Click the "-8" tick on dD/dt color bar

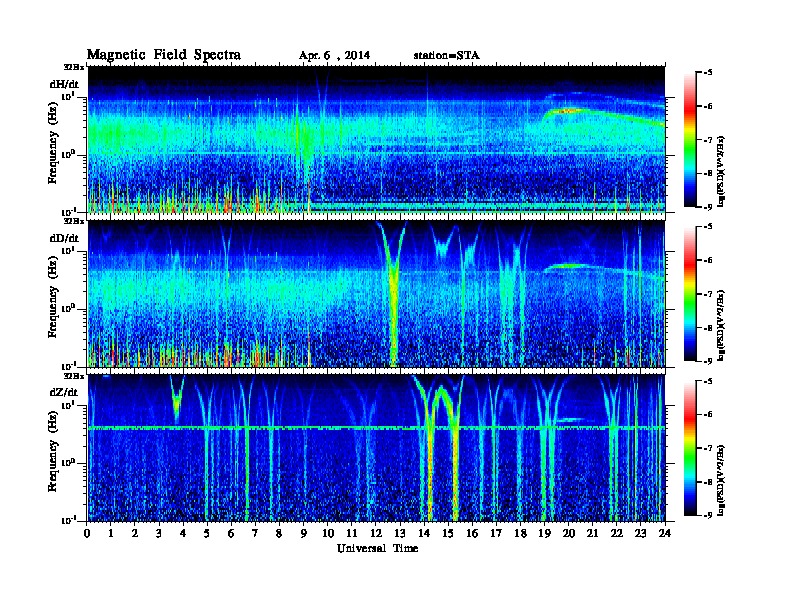point(708,327)
